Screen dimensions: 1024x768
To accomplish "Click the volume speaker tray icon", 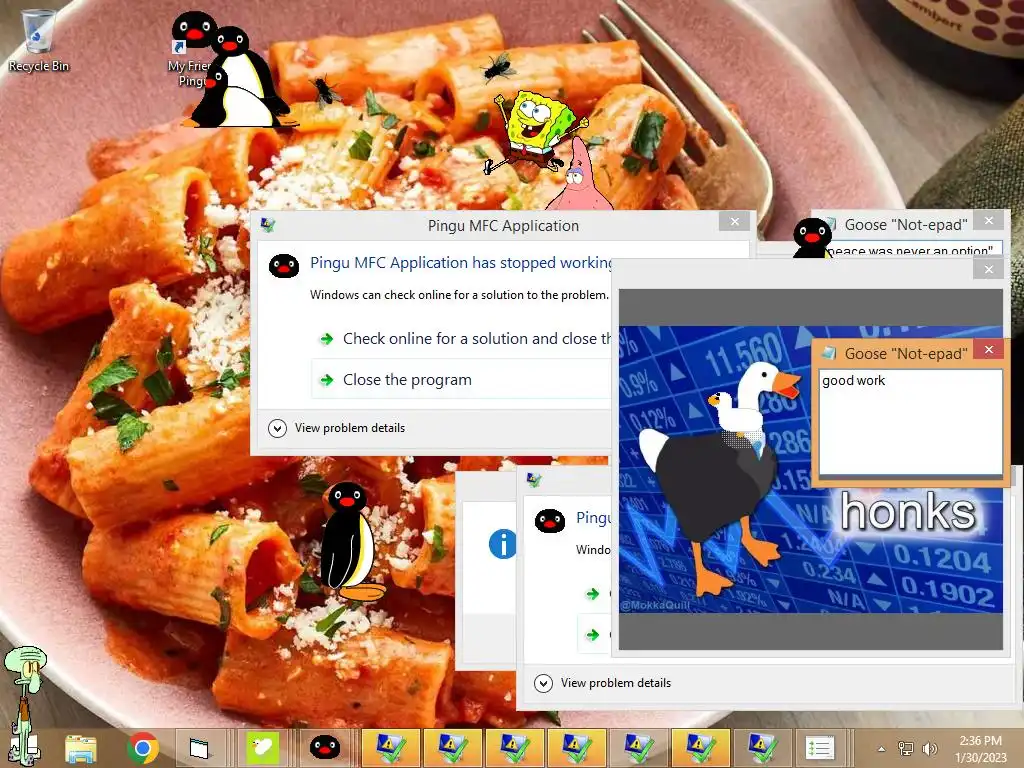I will pos(929,748).
